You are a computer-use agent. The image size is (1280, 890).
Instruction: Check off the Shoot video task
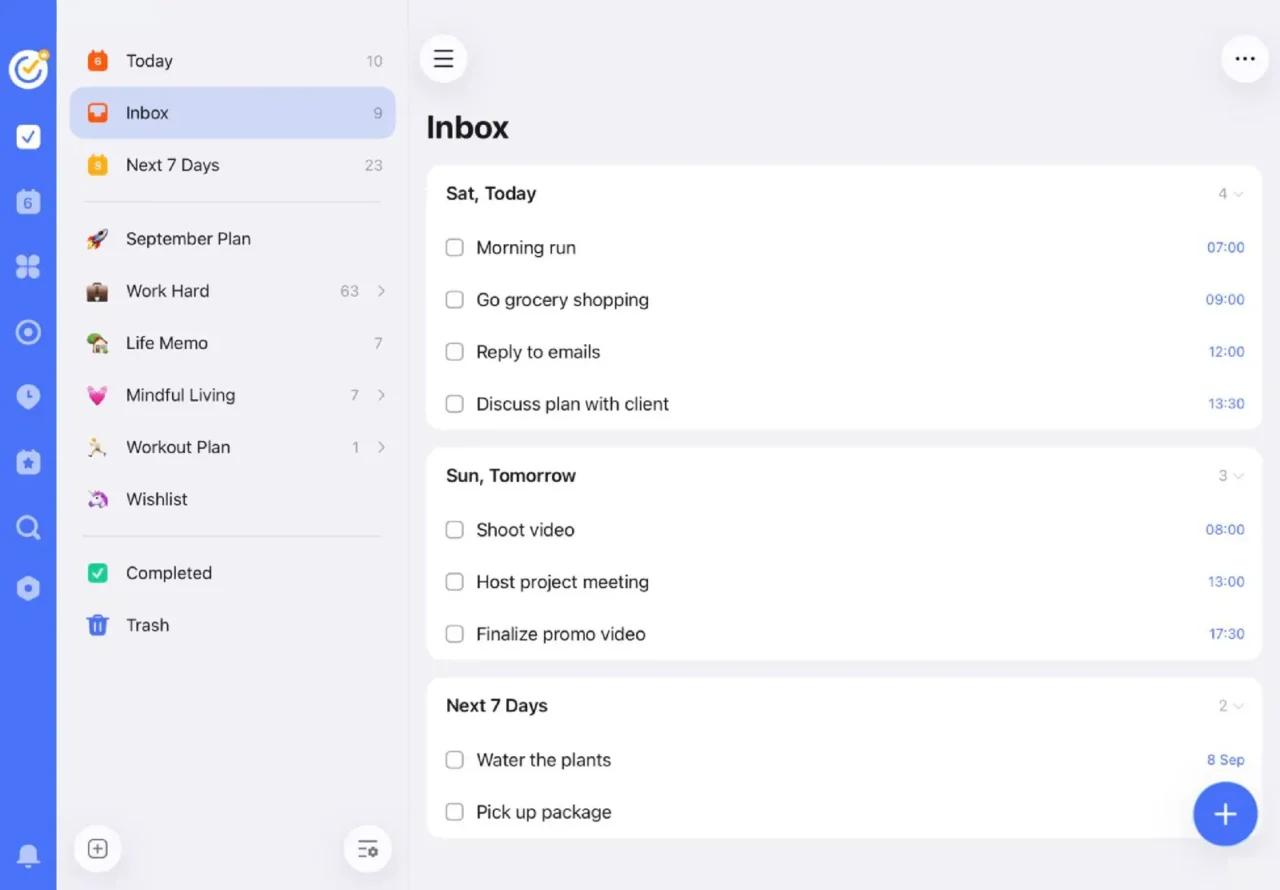click(454, 529)
